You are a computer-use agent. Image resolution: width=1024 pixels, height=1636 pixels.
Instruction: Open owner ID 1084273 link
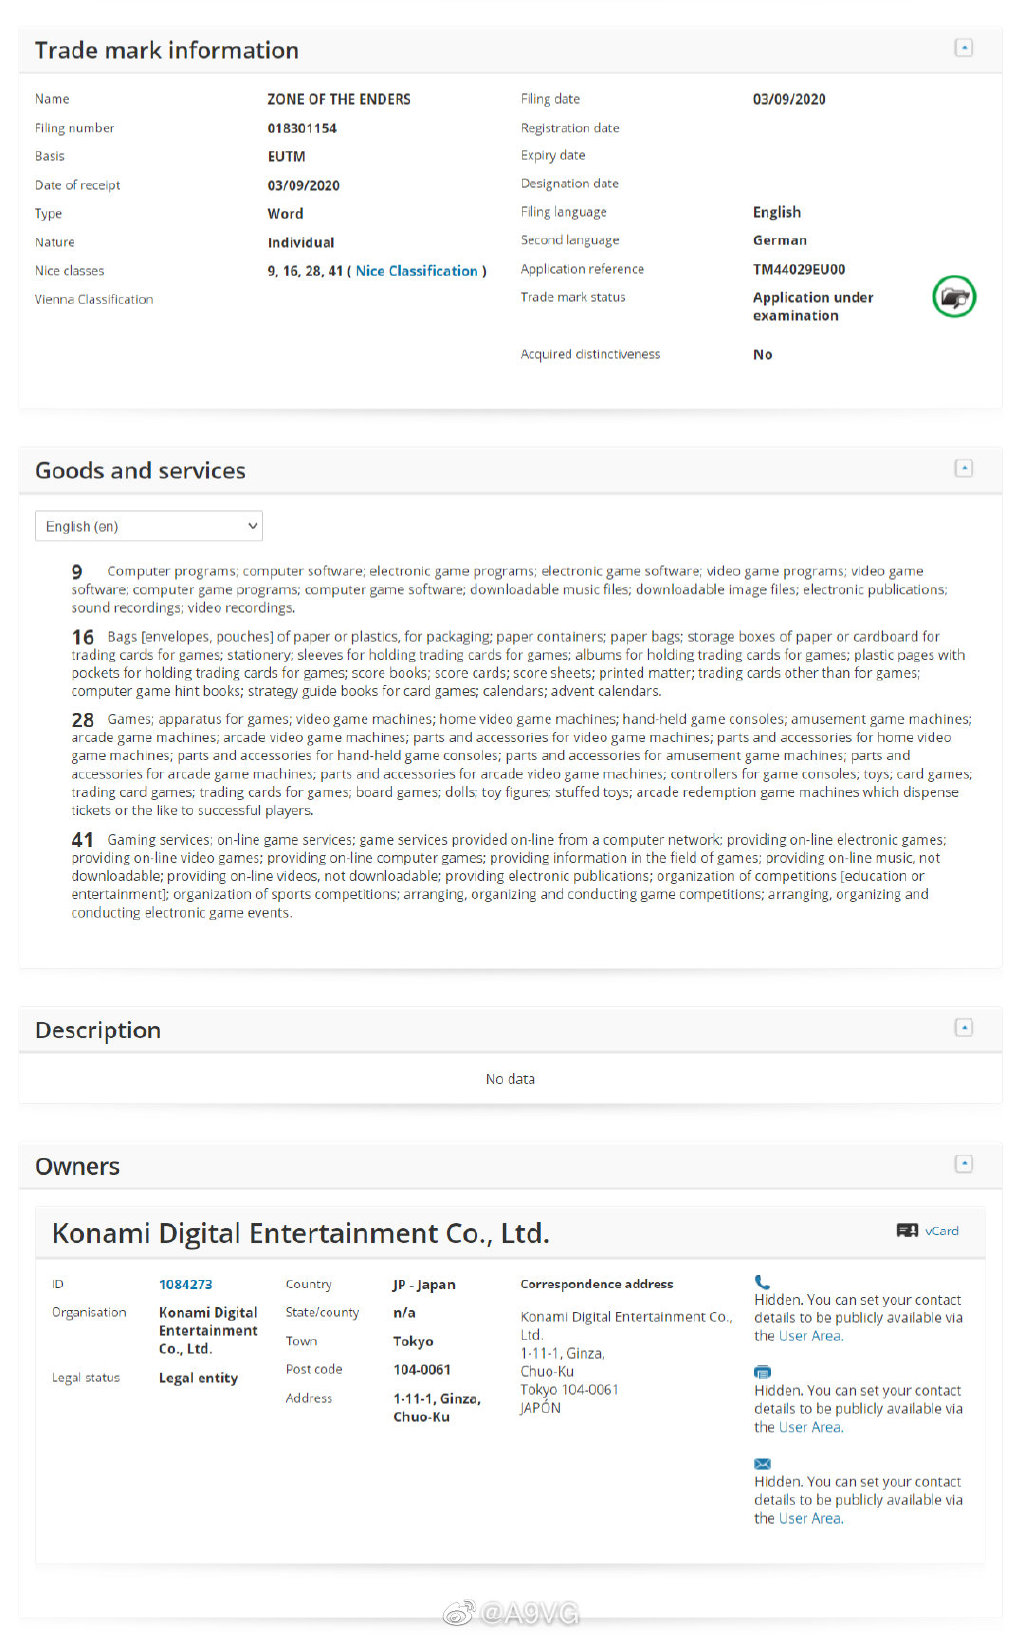point(185,1285)
